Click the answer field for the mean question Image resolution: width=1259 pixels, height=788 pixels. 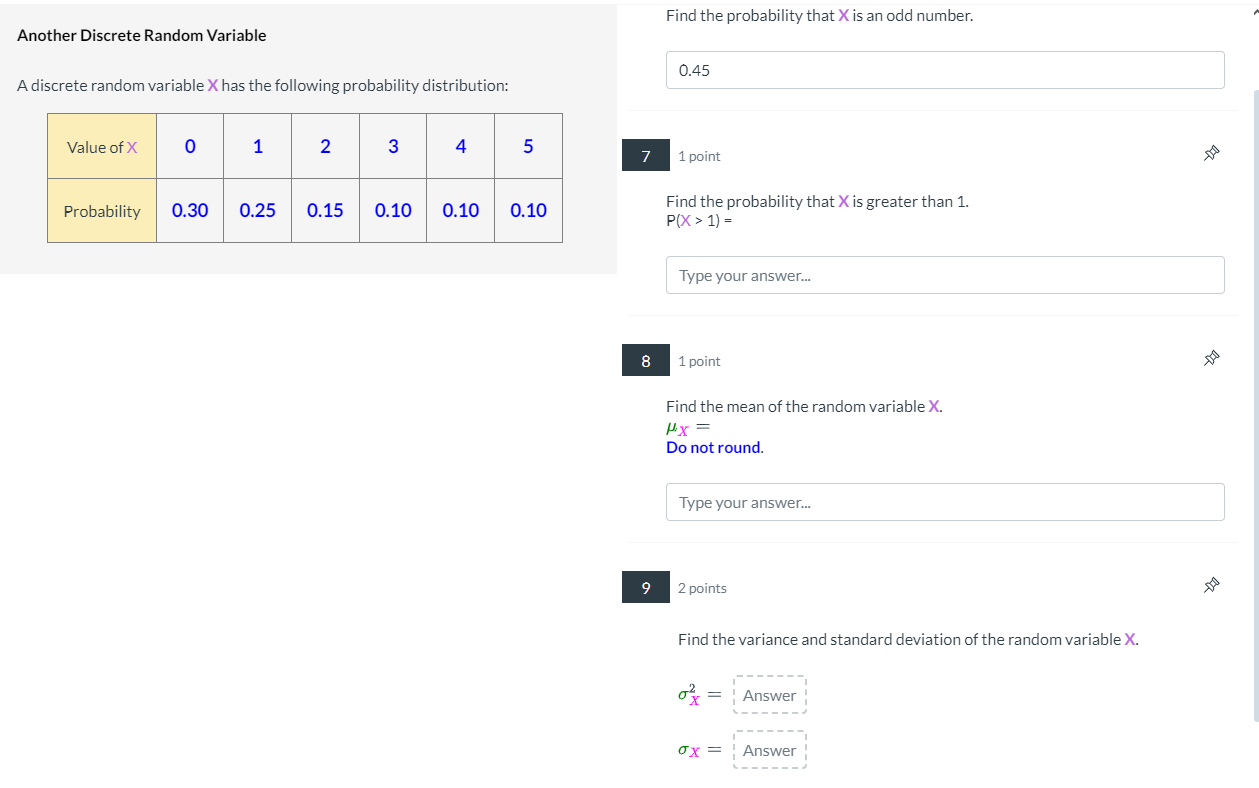click(945, 501)
